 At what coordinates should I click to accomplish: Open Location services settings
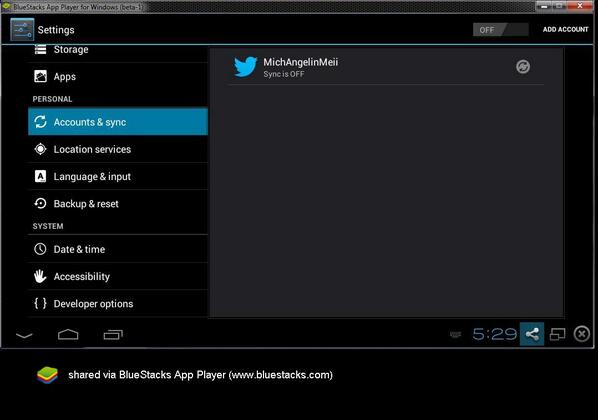point(118,149)
